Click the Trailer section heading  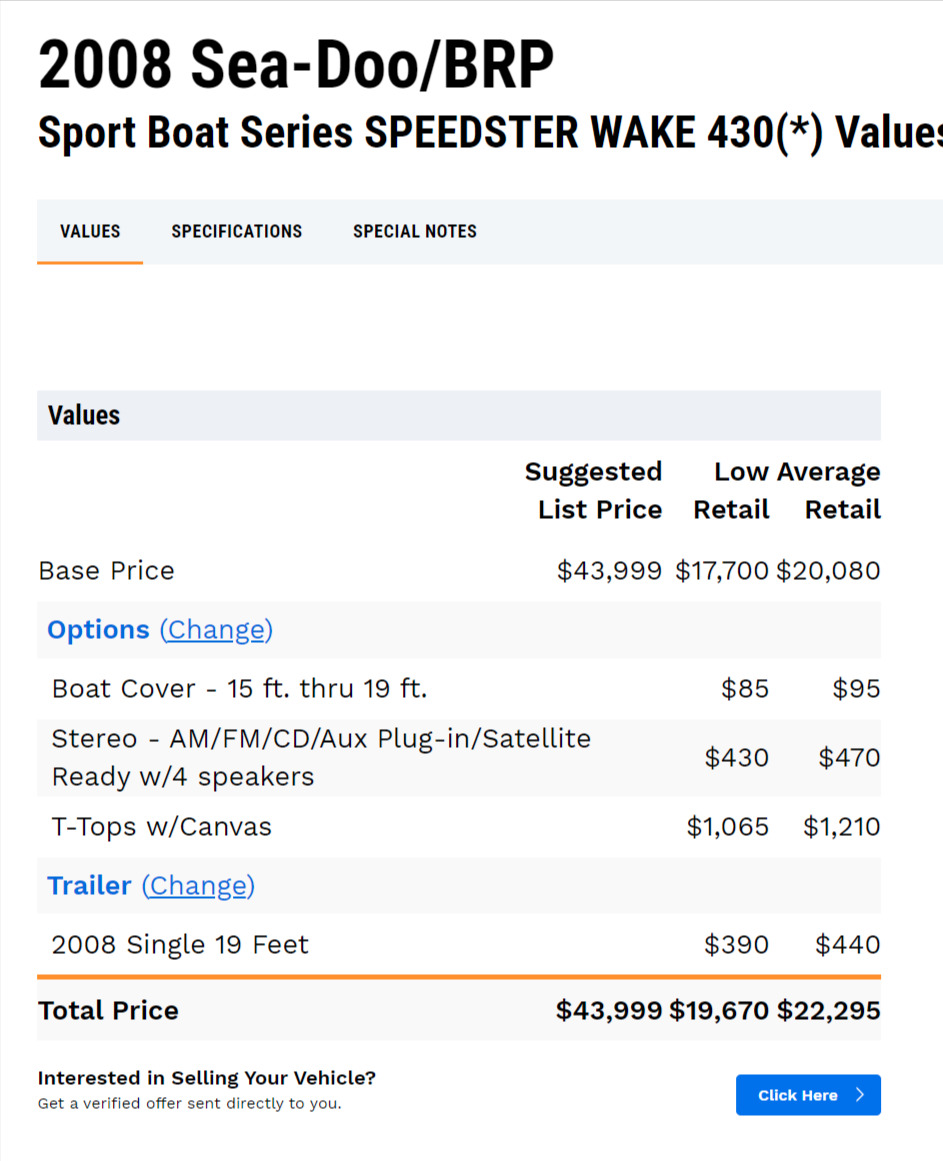click(89, 886)
